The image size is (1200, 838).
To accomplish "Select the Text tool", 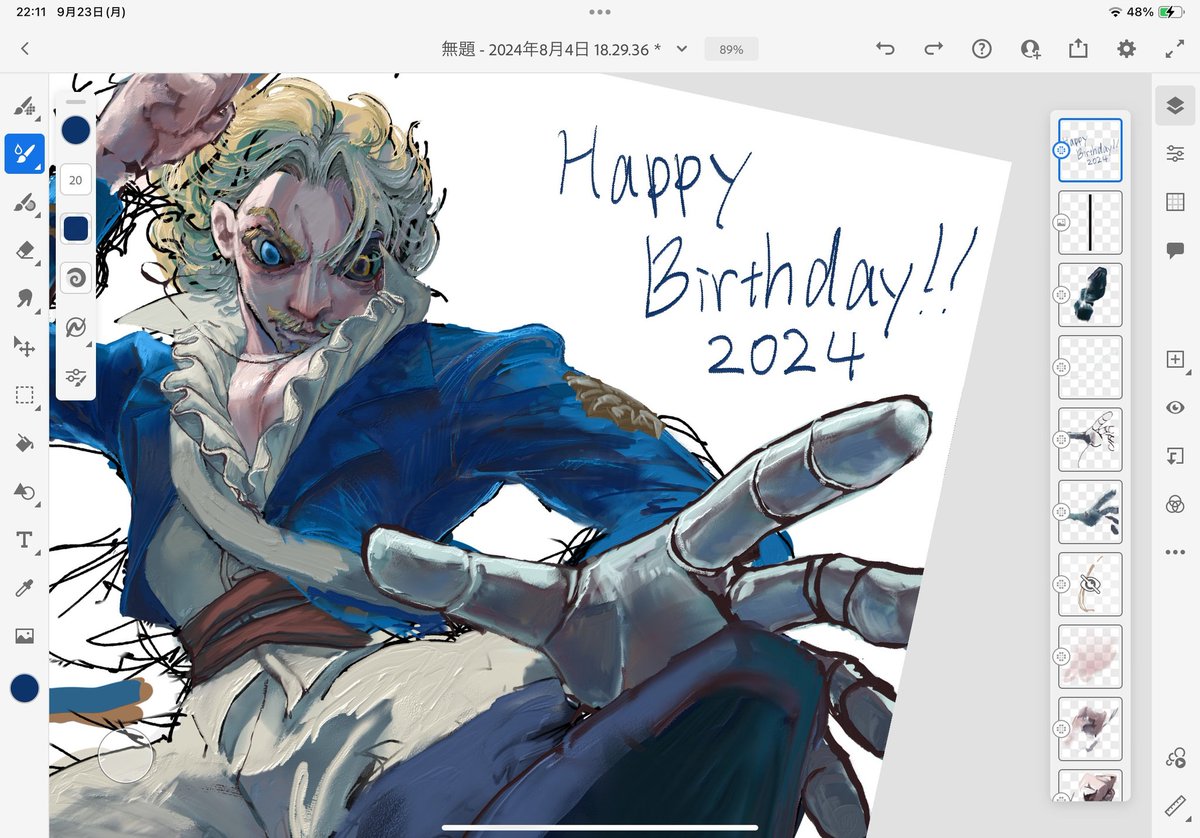I will pyautogui.click(x=24, y=540).
